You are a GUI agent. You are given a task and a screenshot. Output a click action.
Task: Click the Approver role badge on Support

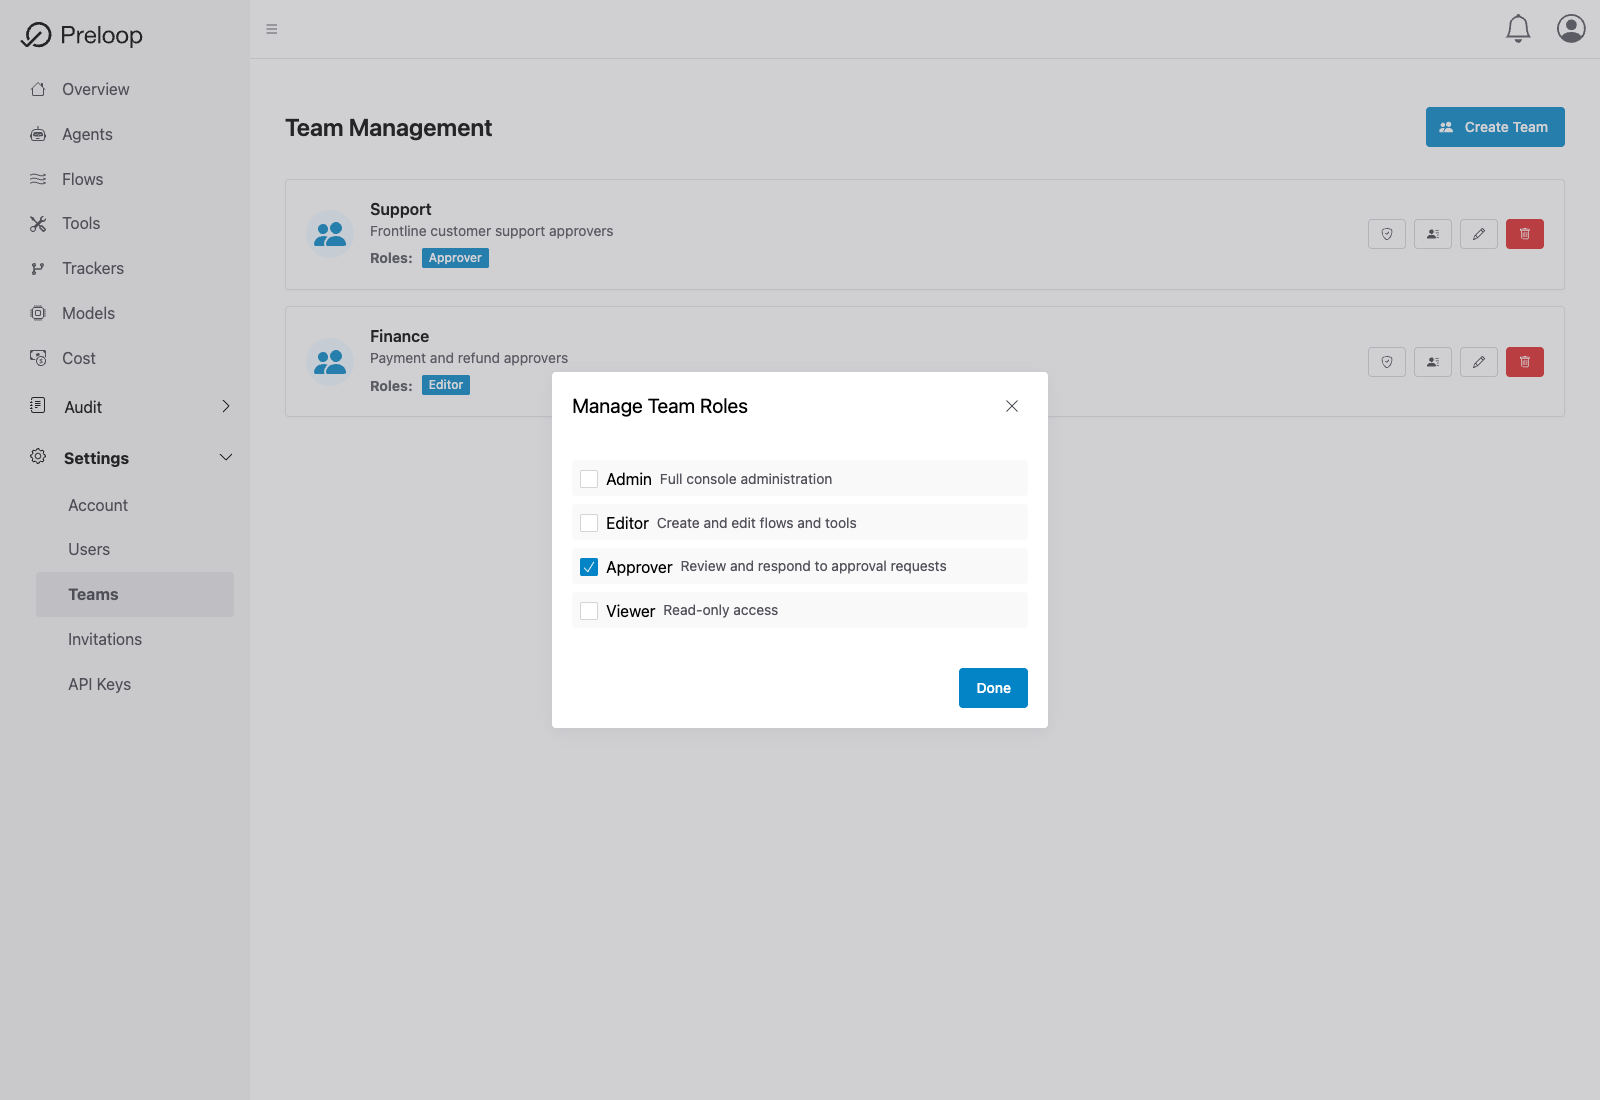point(455,258)
